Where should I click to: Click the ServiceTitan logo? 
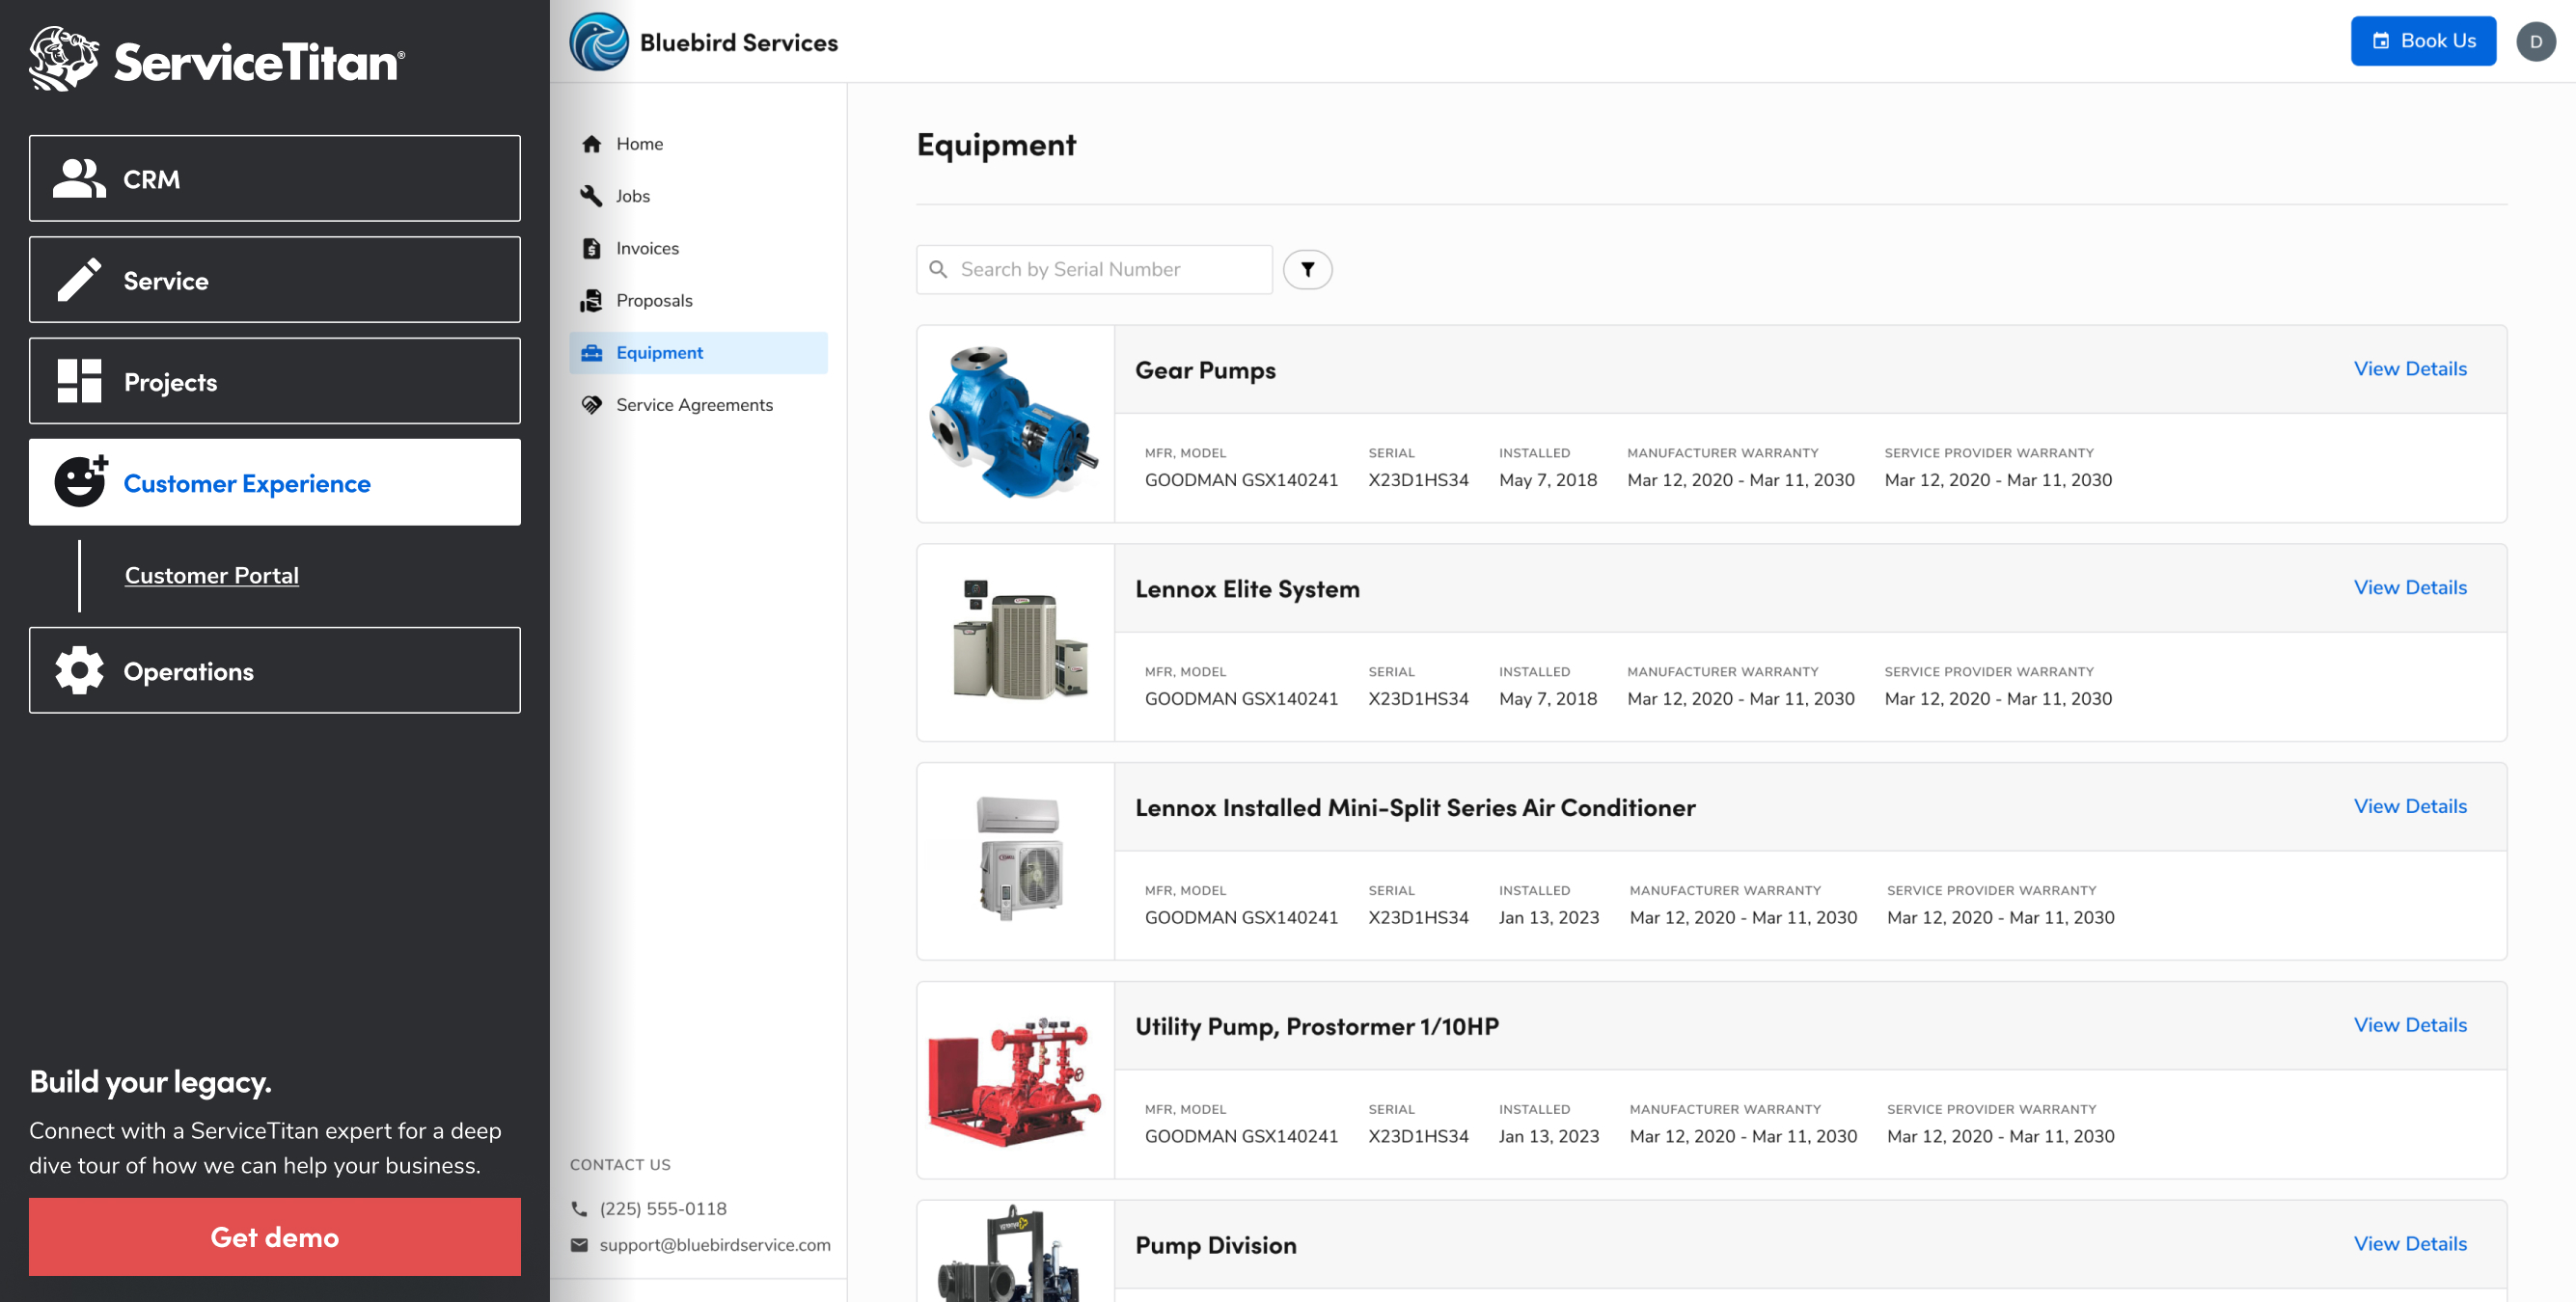point(217,60)
